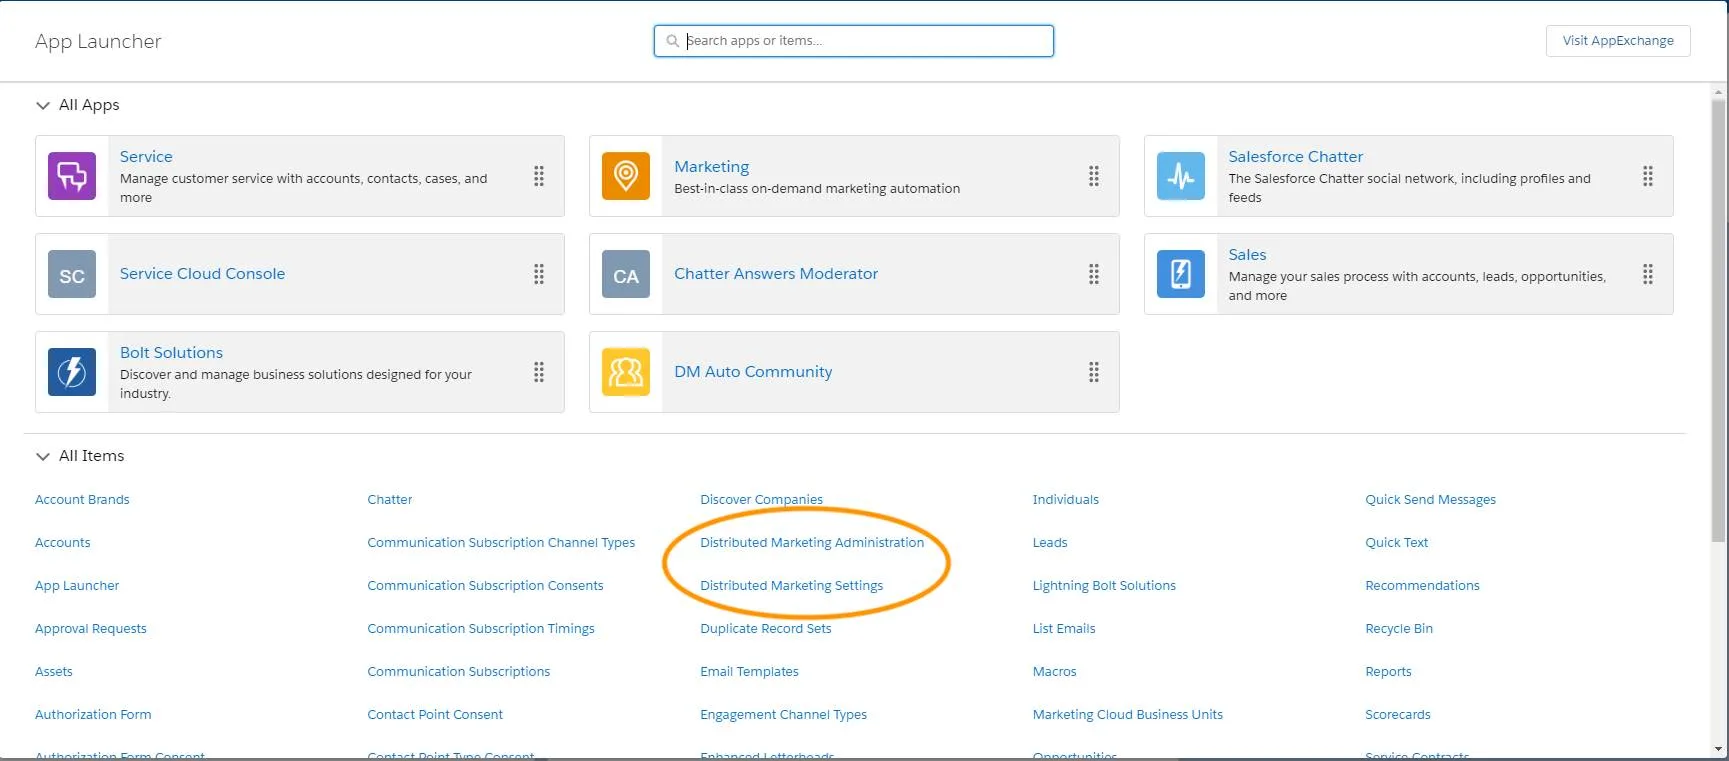Open the Individuals item
Image resolution: width=1729 pixels, height=761 pixels.
[1065, 499]
